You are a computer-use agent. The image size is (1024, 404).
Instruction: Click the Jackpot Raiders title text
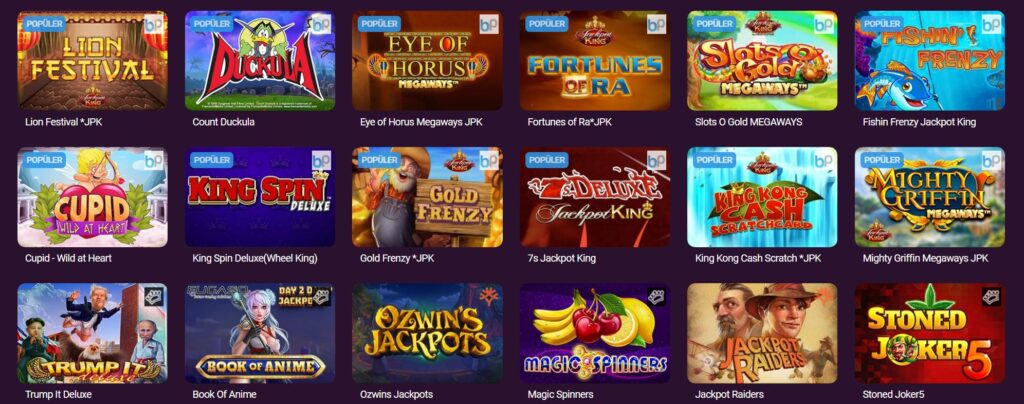729,394
